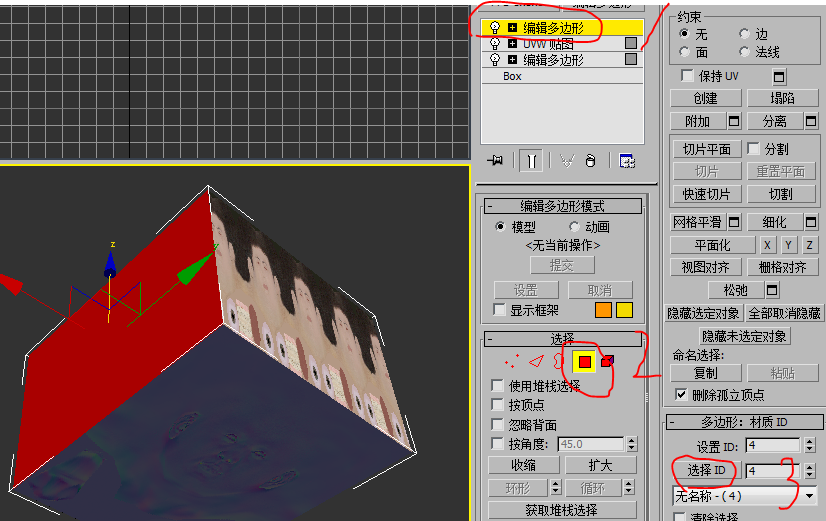This screenshot has height=521, width=826.
Task: Select Vertex sub-object level icon
Action: (x=512, y=361)
